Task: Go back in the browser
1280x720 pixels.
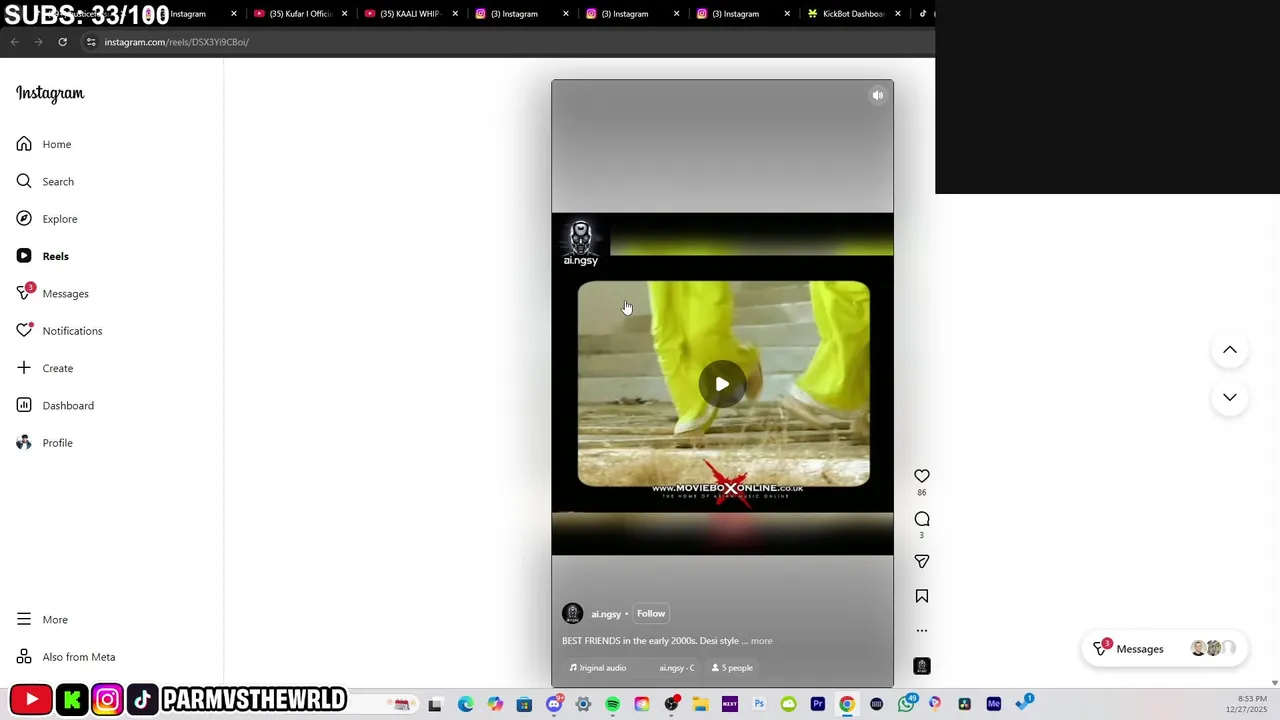Action: pos(14,42)
